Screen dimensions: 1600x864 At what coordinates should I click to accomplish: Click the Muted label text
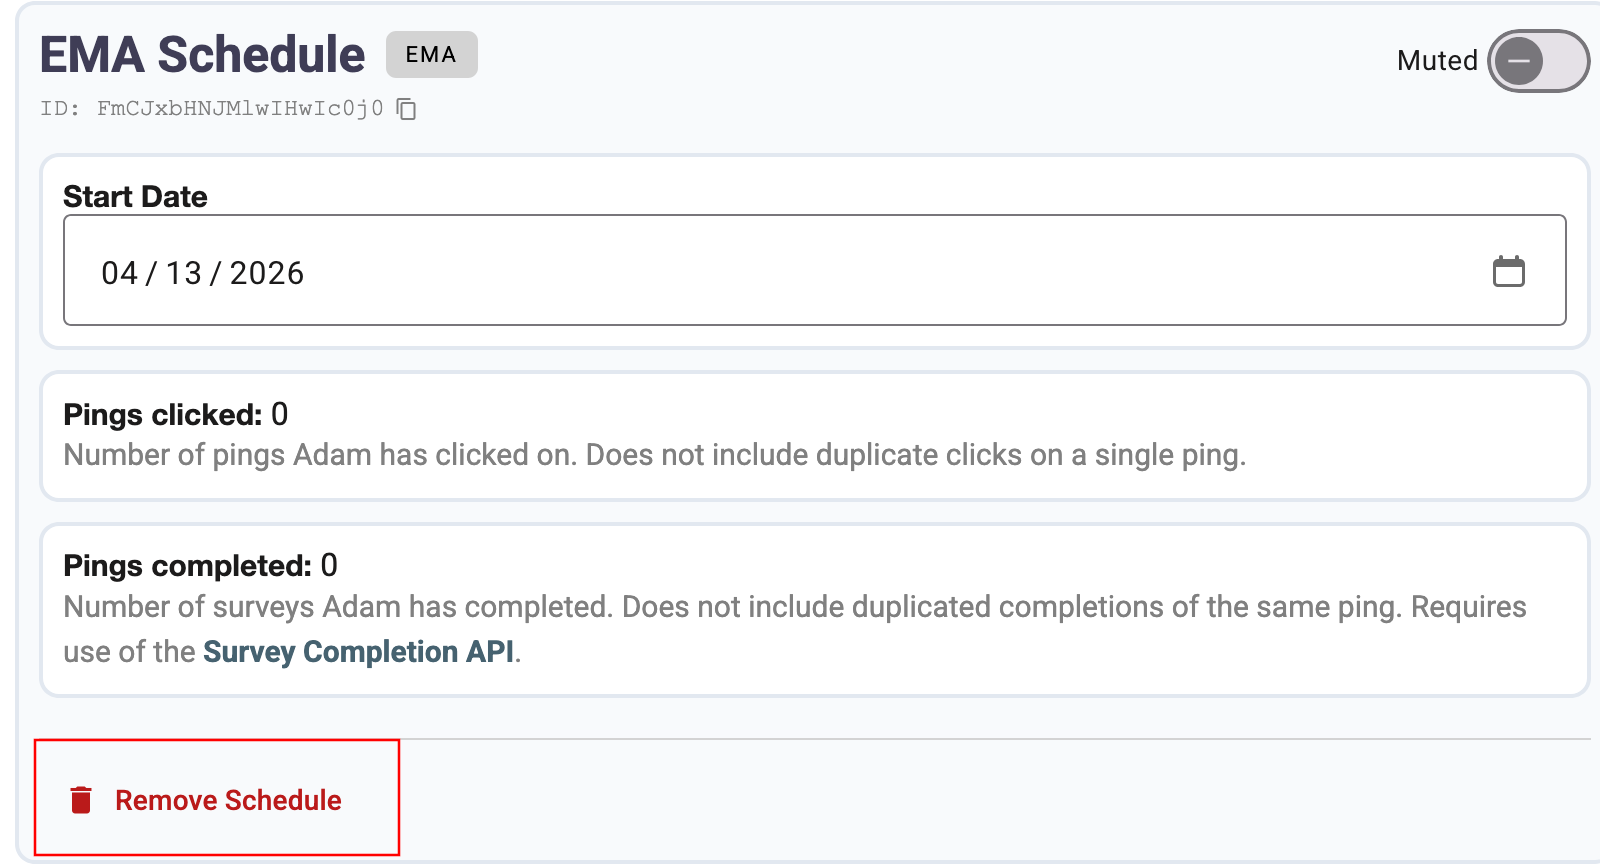tap(1437, 61)
